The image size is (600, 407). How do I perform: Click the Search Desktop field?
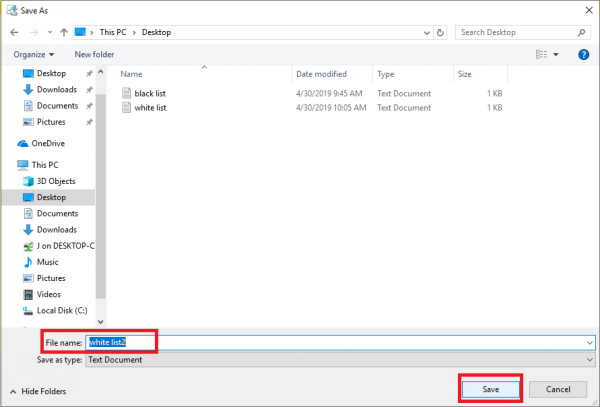click(x=520, y=32)
